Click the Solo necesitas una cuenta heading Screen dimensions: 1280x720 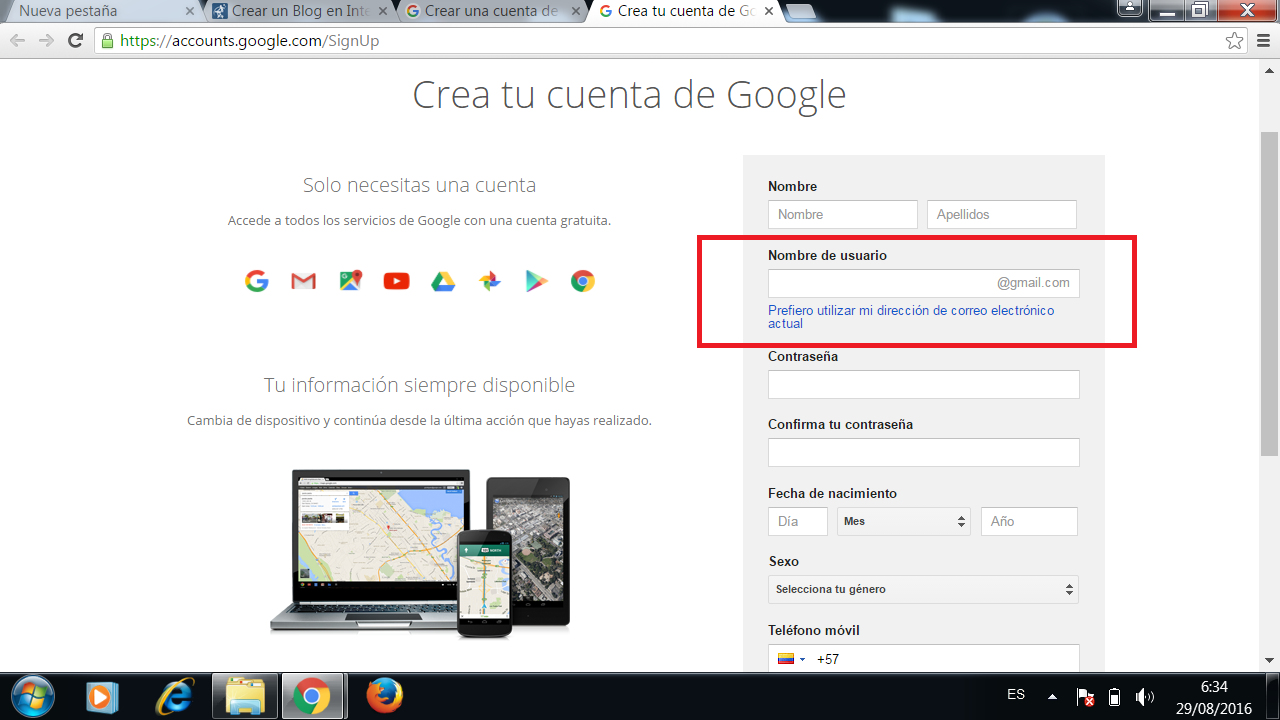click(x=419, y=185)
